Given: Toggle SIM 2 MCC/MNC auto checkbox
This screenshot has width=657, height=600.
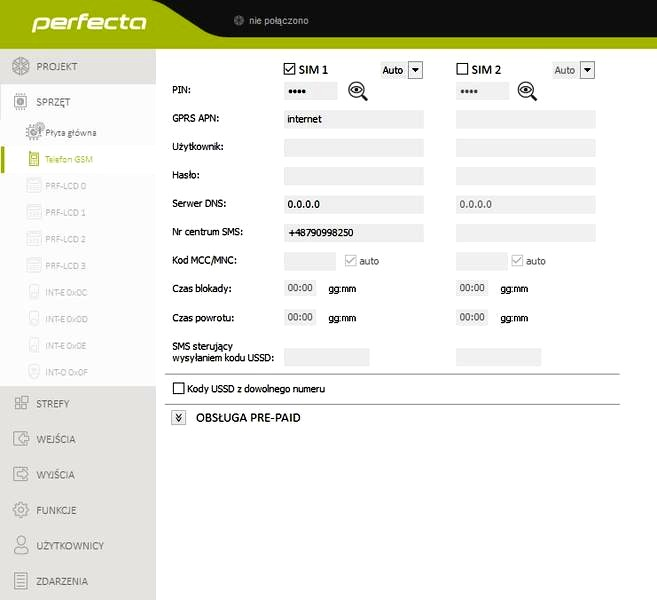Looking at the screenshot, I should (x=517, y=261).
